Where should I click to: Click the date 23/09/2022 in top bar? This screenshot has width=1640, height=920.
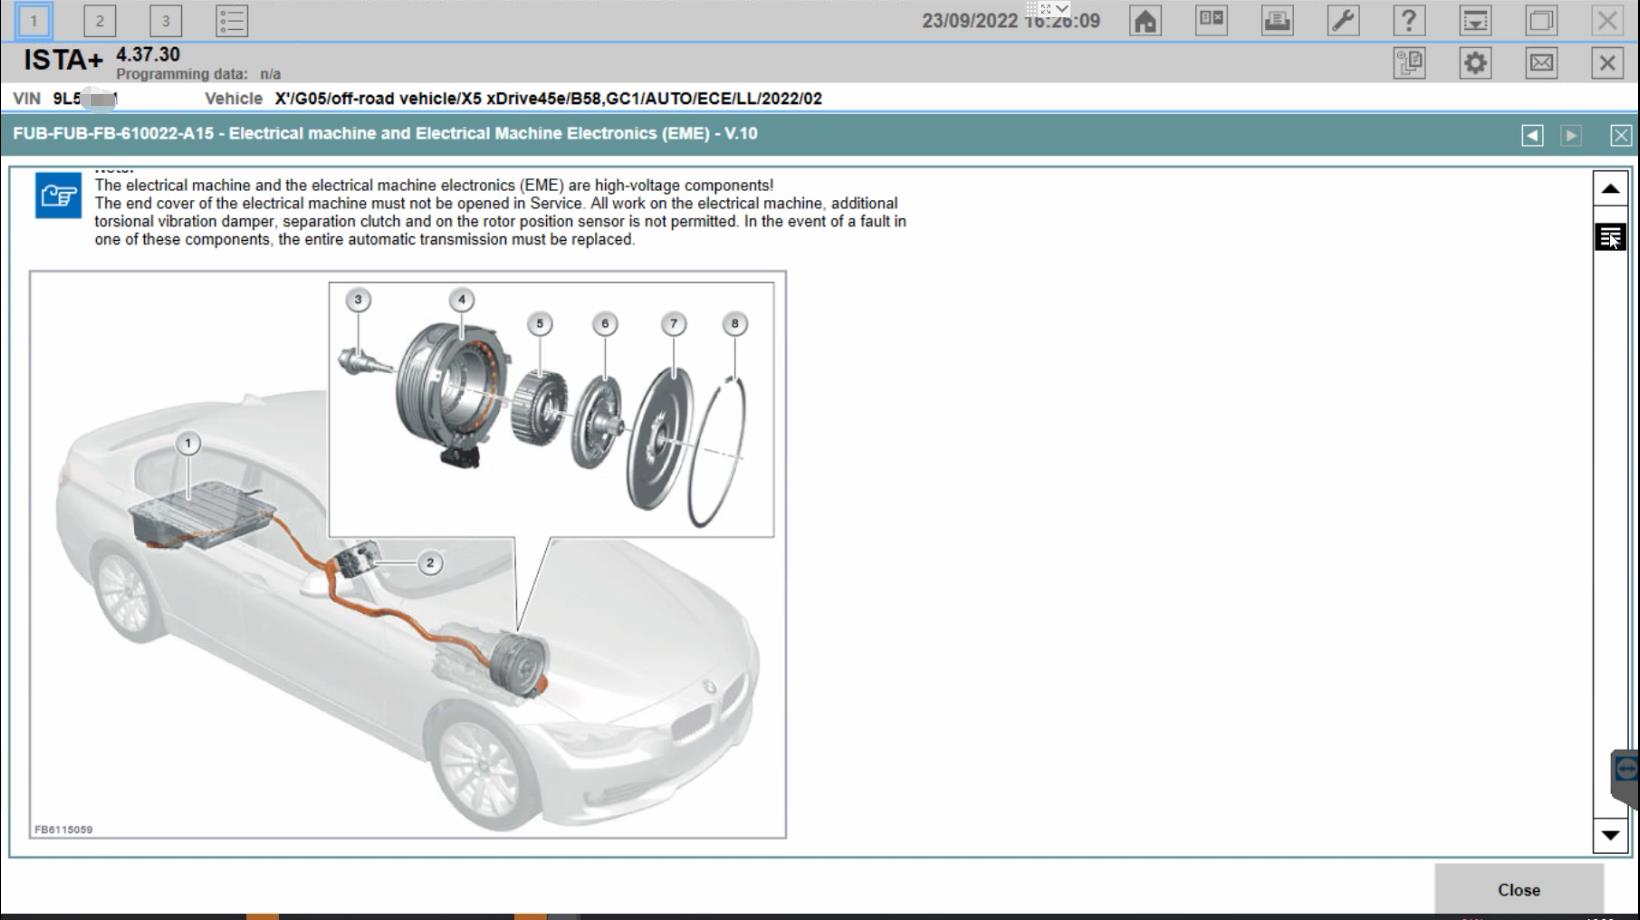pyautogui.click(x=970, y=21)
